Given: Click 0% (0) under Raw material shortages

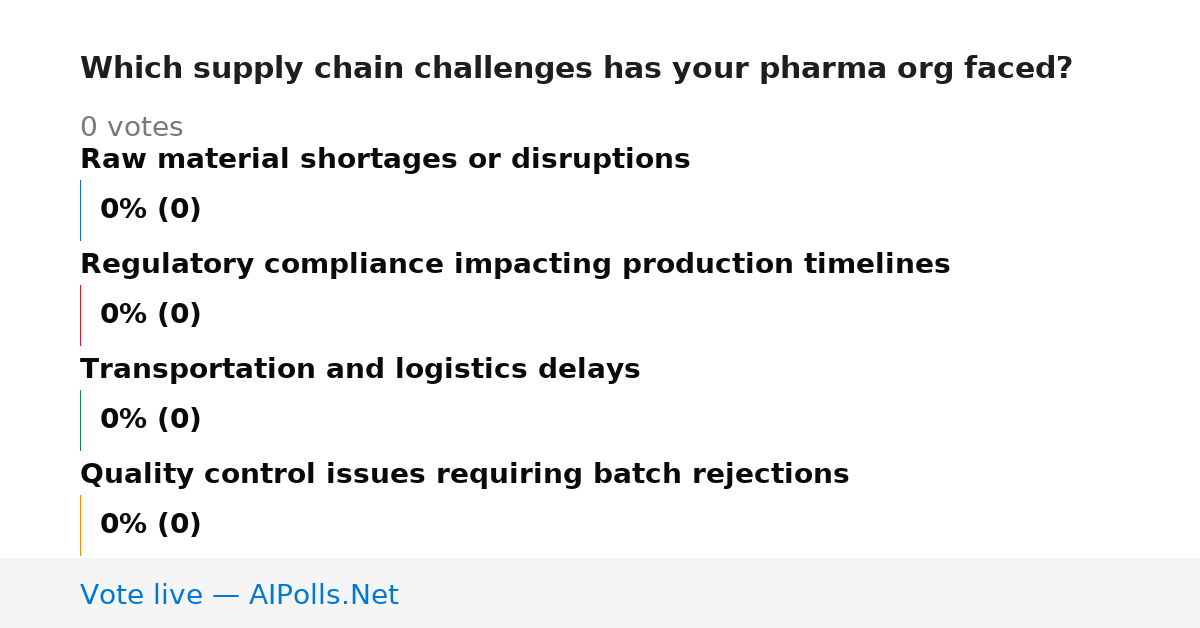Looking at the screenshot, I should point(151,210).
